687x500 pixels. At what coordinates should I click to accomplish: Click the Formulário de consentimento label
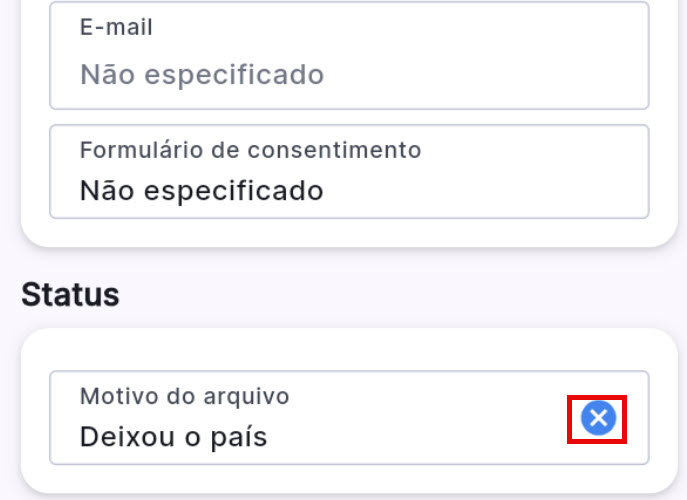coord(250,150)
